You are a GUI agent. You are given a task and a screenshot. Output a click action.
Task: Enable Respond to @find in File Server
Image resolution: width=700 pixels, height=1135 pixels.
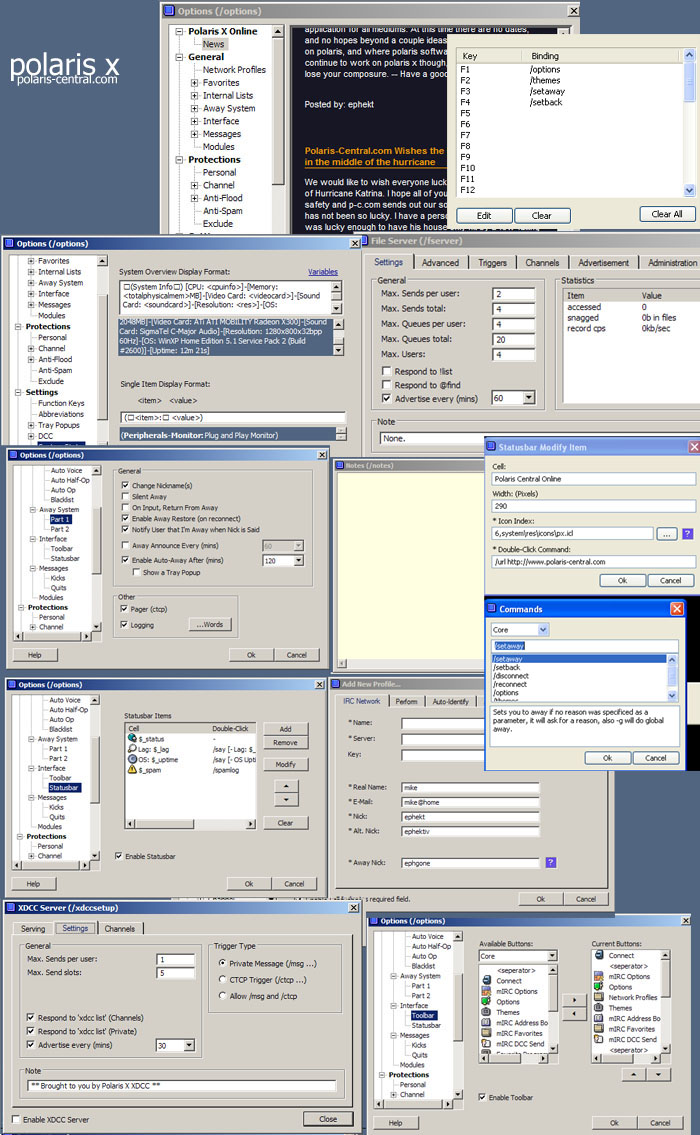[x=387, y=384]
